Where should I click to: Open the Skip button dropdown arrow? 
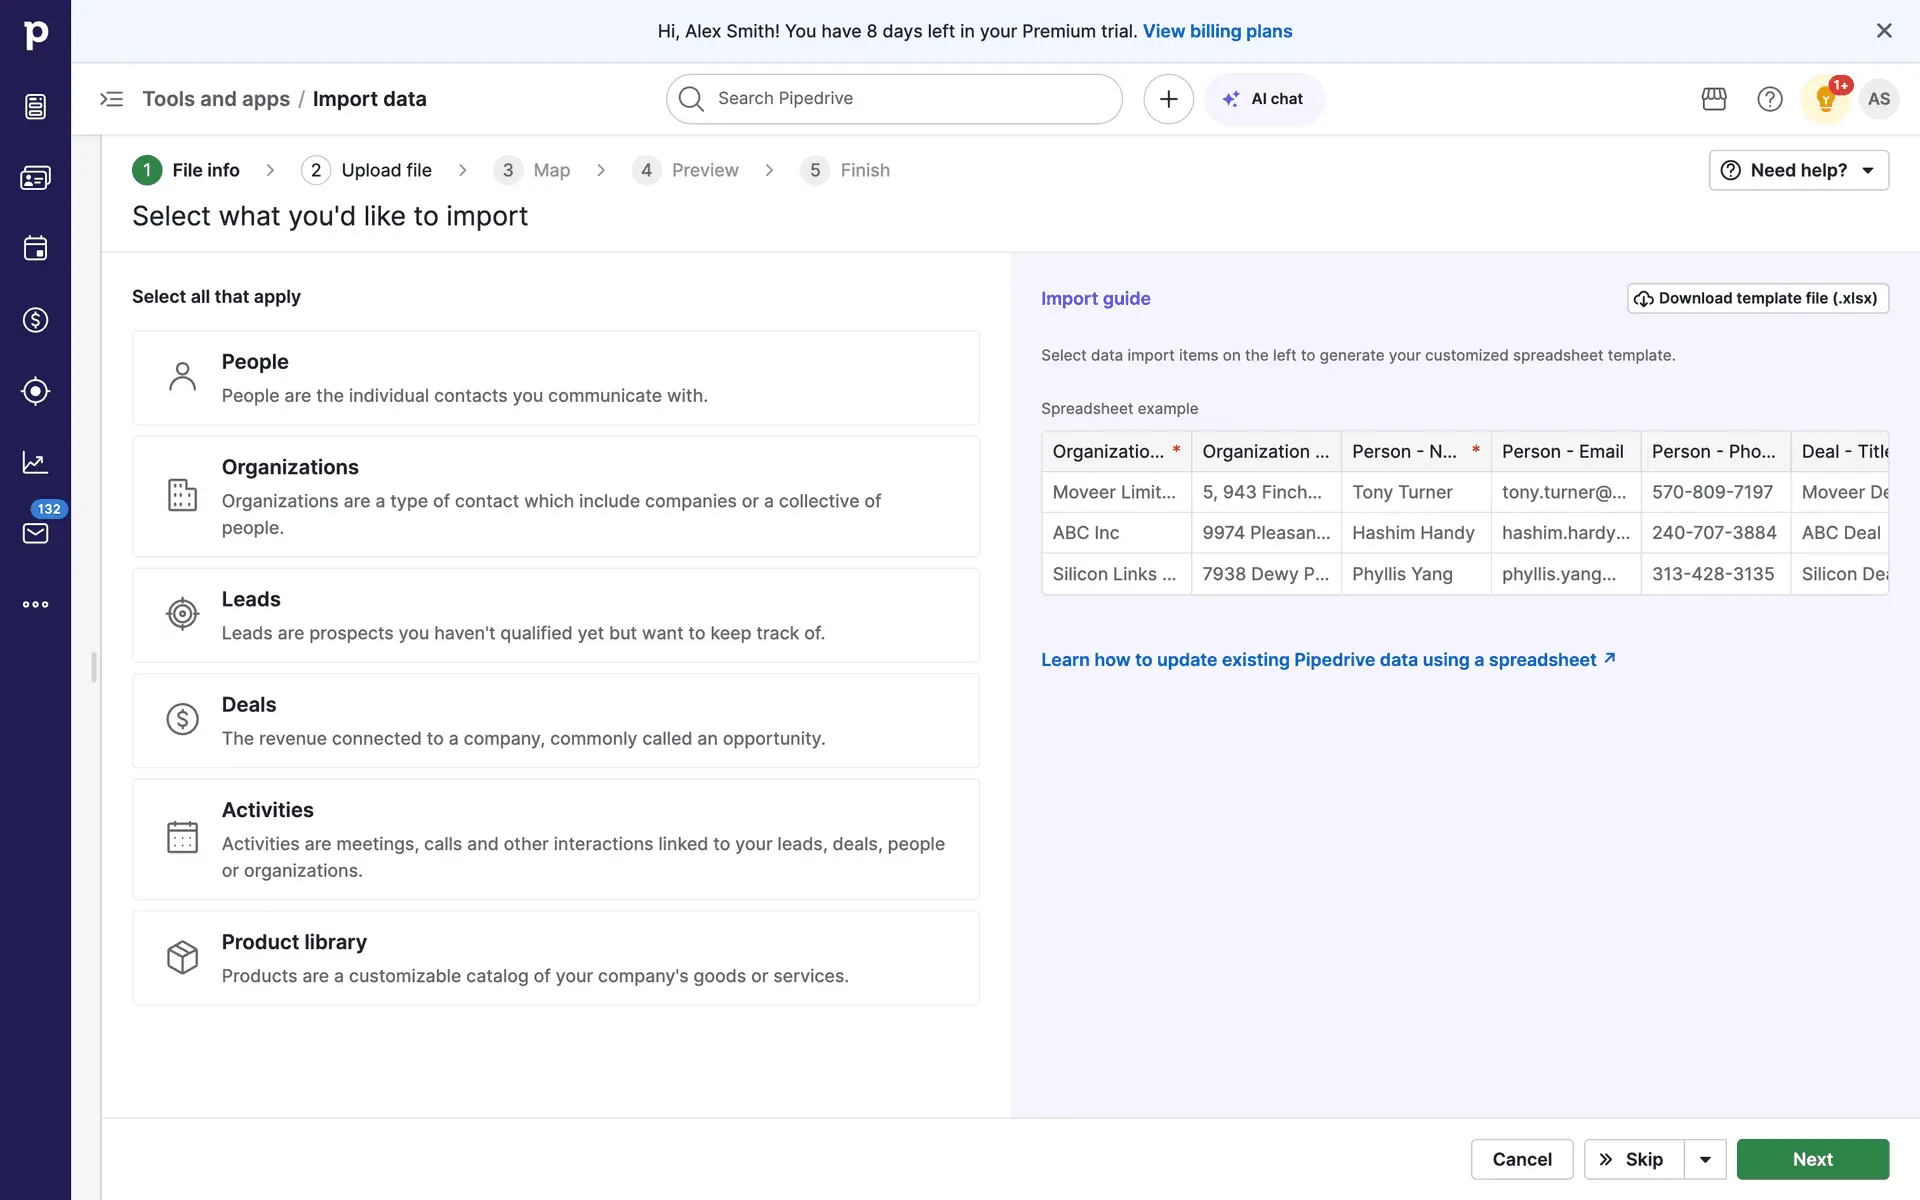coord(1705,1159)
